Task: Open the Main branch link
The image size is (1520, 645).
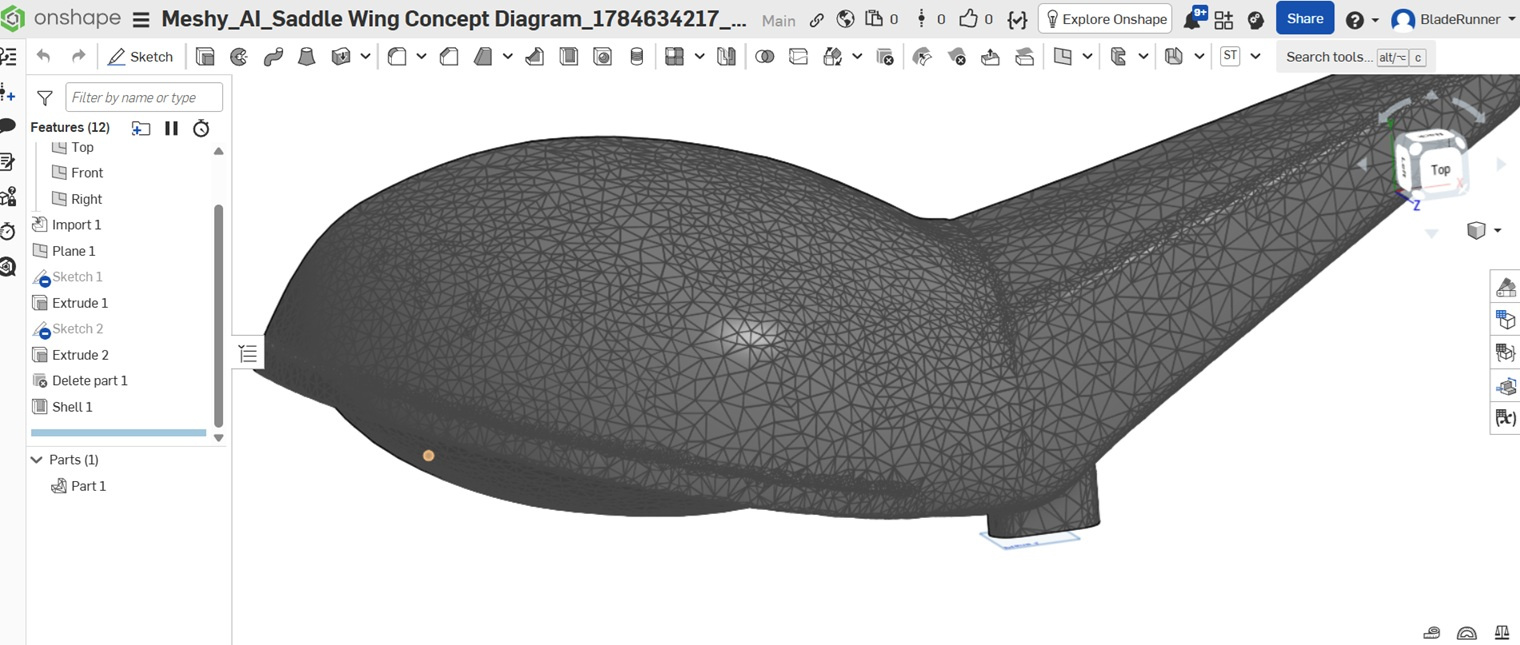Action: tap(779, 20)
